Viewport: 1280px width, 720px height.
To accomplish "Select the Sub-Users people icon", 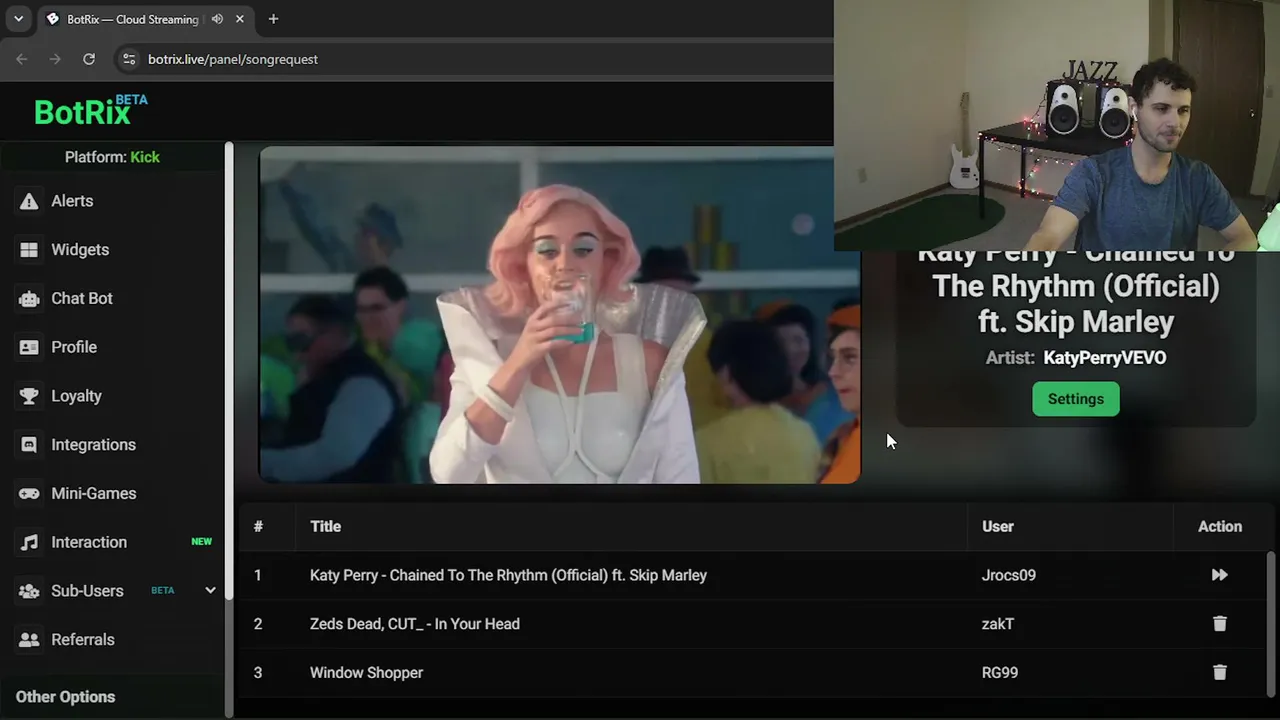I will pyautogui.click(x=29, y=591).
